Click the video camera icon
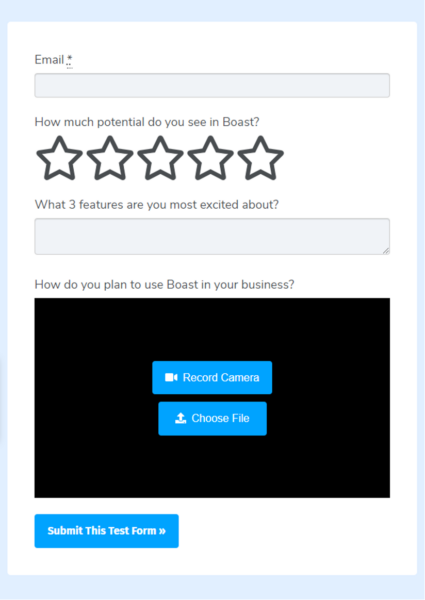The width and height of the screenshot is (425, 600). (x=171, y=378)
